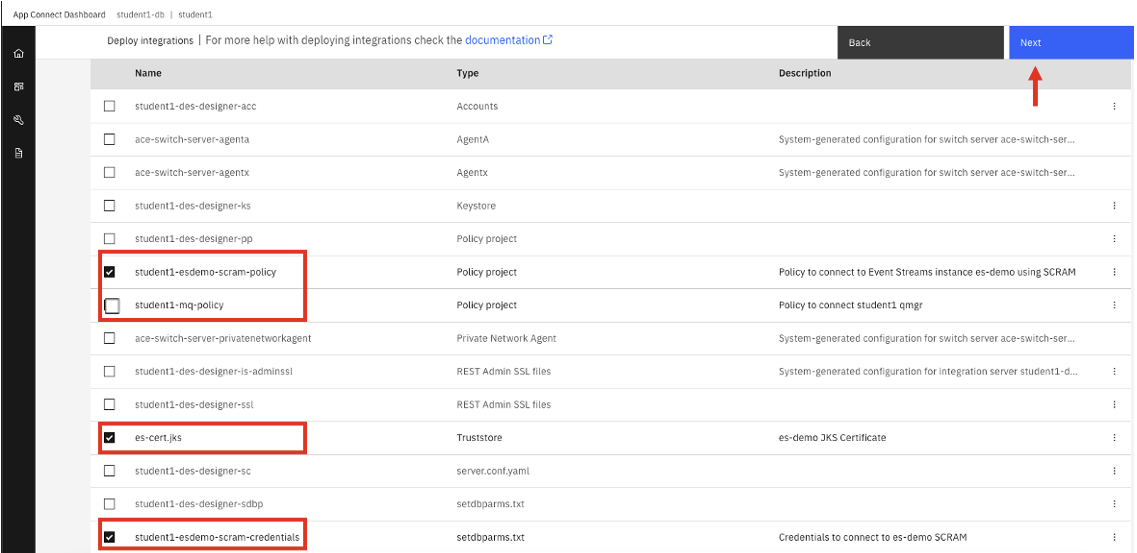
Task: Click the blue Next button
Action: [1071, 43]
